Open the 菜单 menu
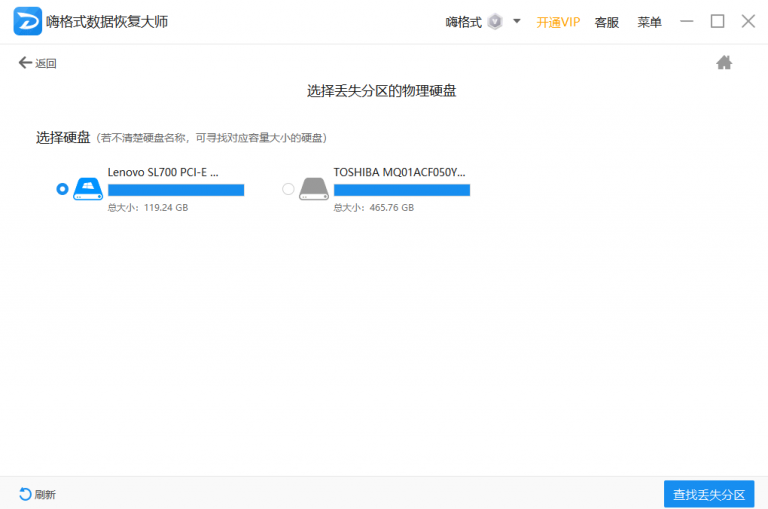 coord(649,22)
